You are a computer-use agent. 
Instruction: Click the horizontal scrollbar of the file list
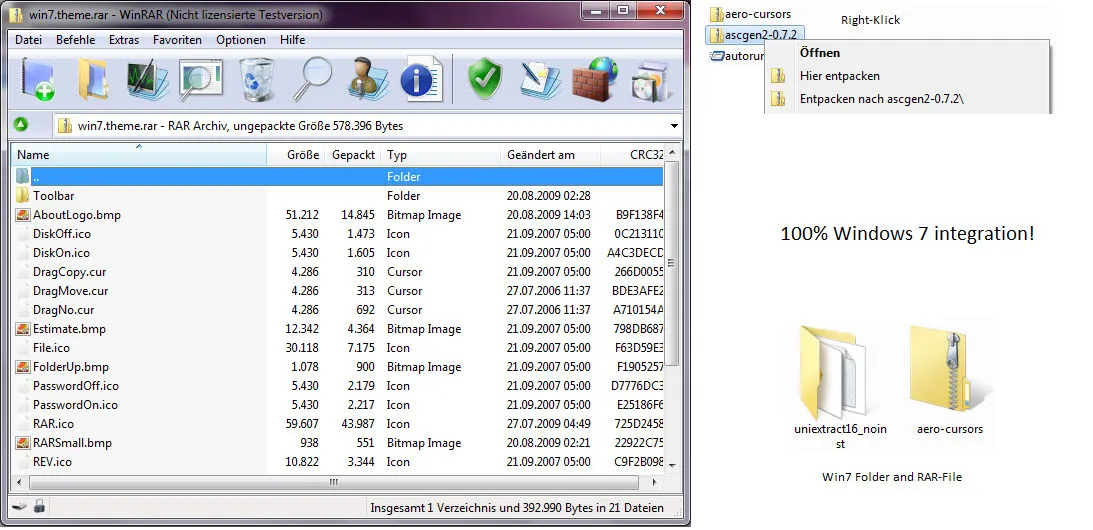pos(330,482)
